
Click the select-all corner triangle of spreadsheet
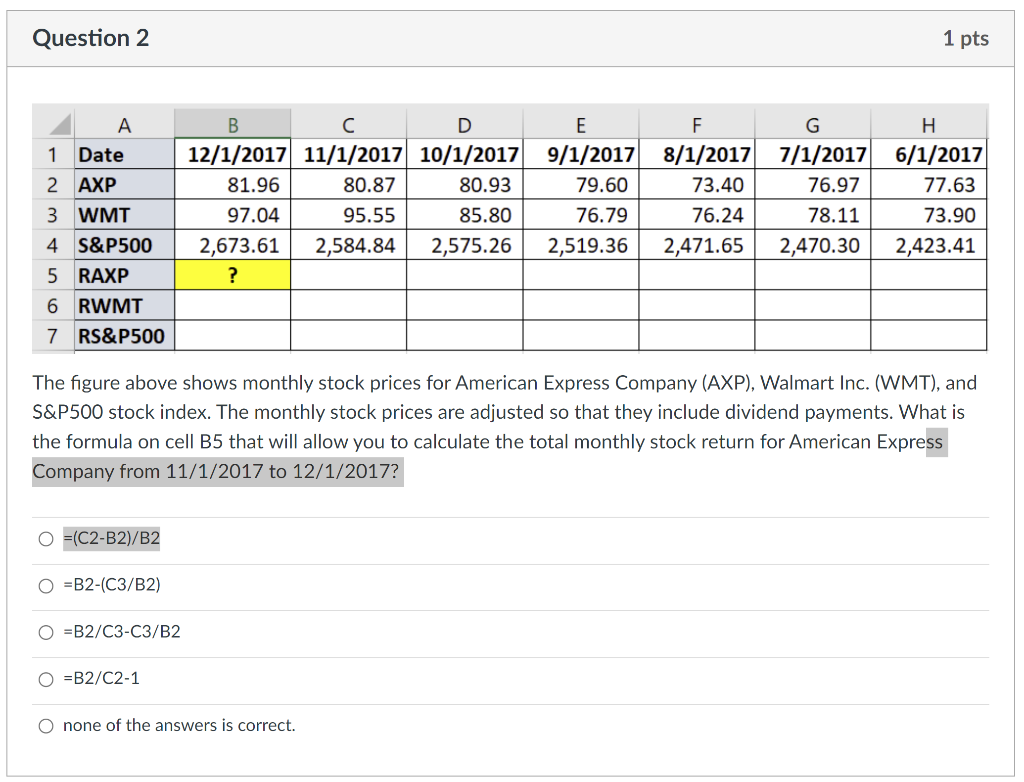[59, 124]
